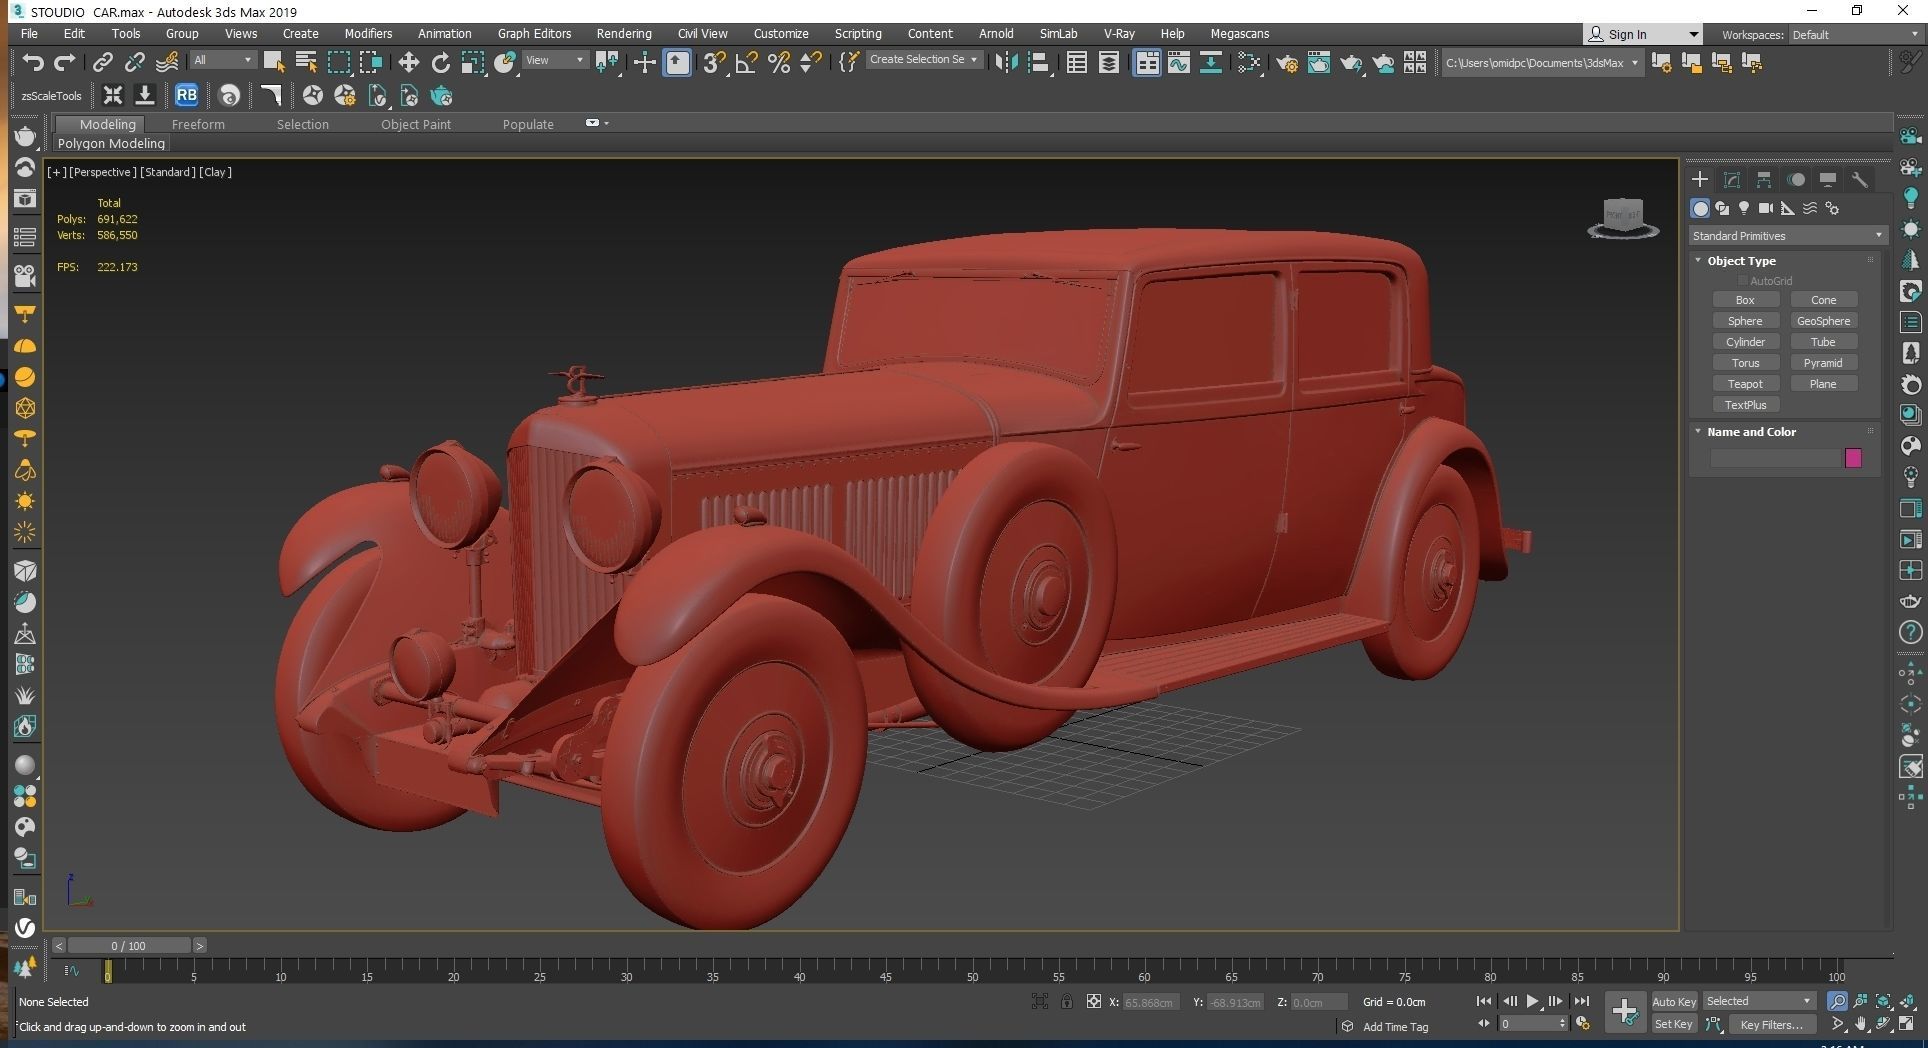
Task: Open the Select by Name dialog
Action: [306, 63]
